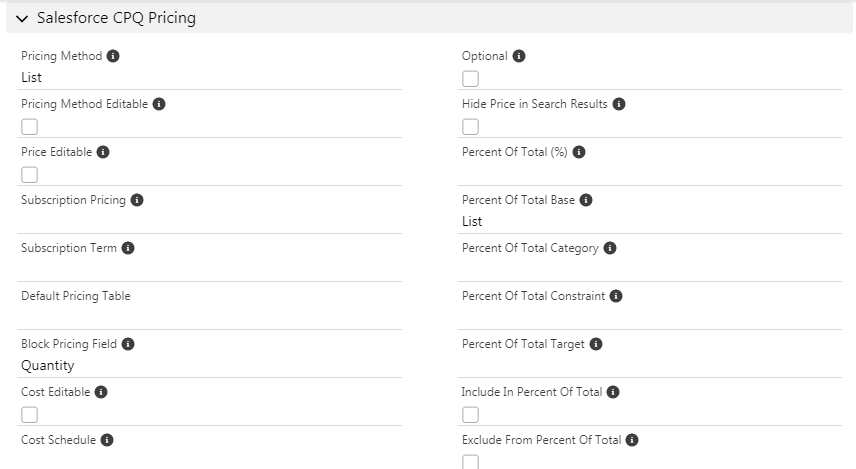Click the Block Pricing Field value Quantity
Viewport: 856px width, 469px height.
pos(48,365)
